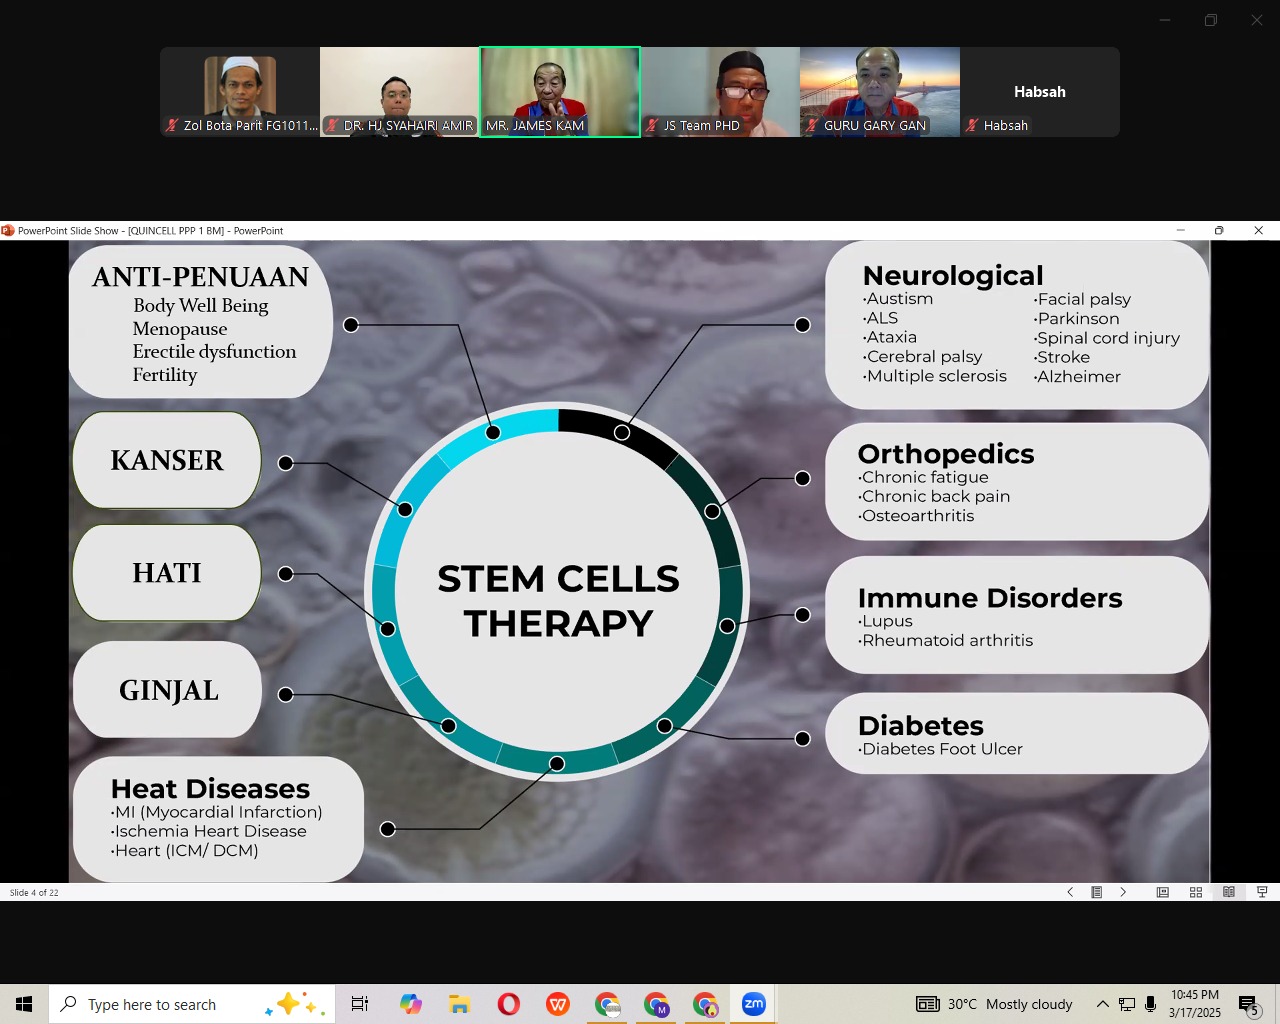Select MR. JAMES KAM video tile
1280x1024 pixels.
(560, 92)
